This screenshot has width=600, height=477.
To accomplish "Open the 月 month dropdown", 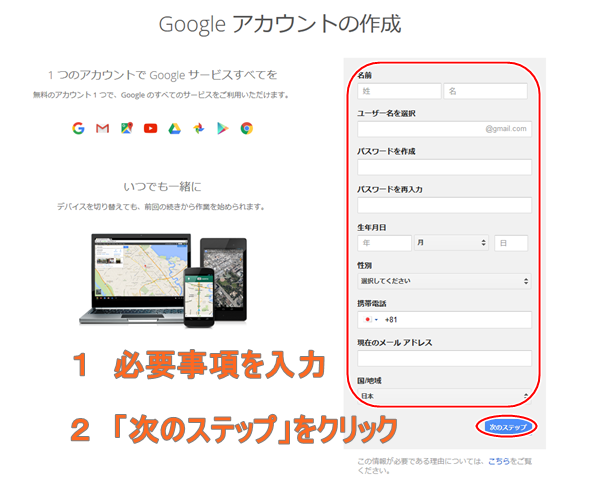I will click(451, 243).
